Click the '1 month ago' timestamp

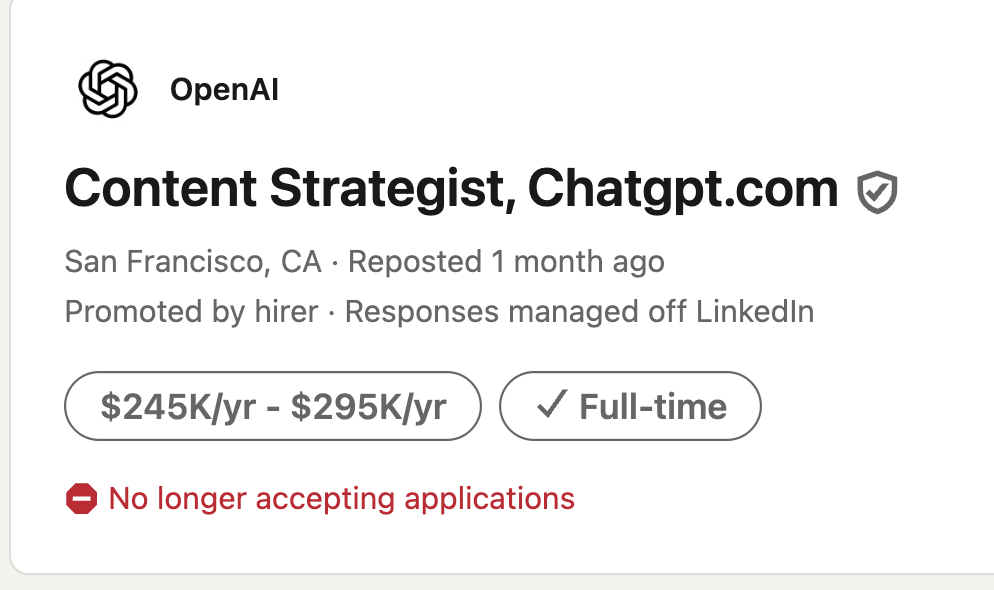(x=578, y=262)
